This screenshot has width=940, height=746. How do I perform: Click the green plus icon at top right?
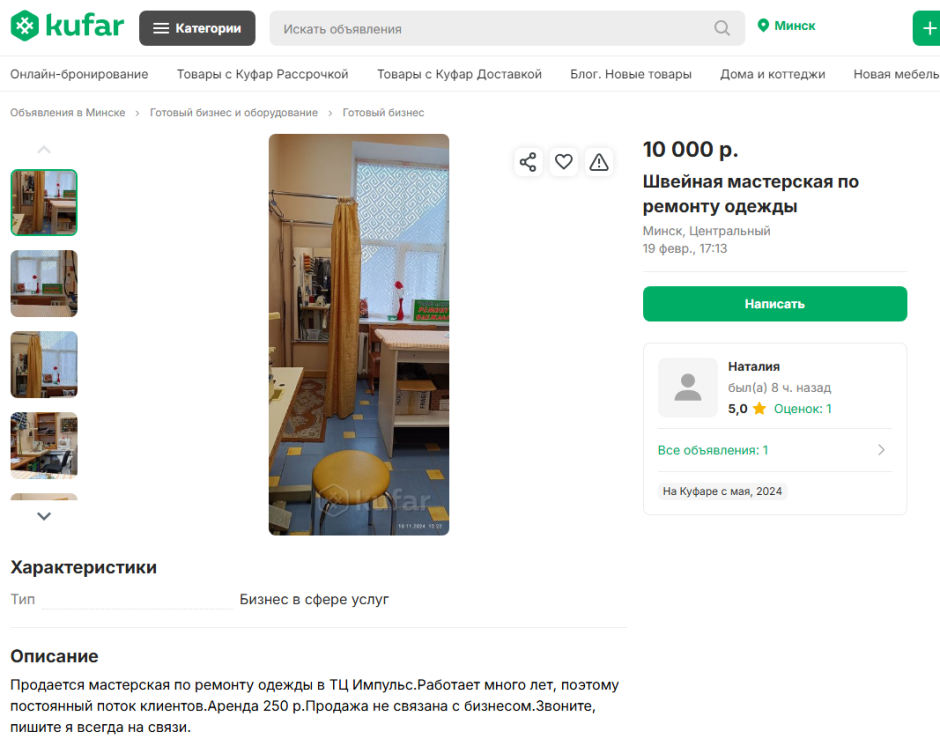[927, 28]
